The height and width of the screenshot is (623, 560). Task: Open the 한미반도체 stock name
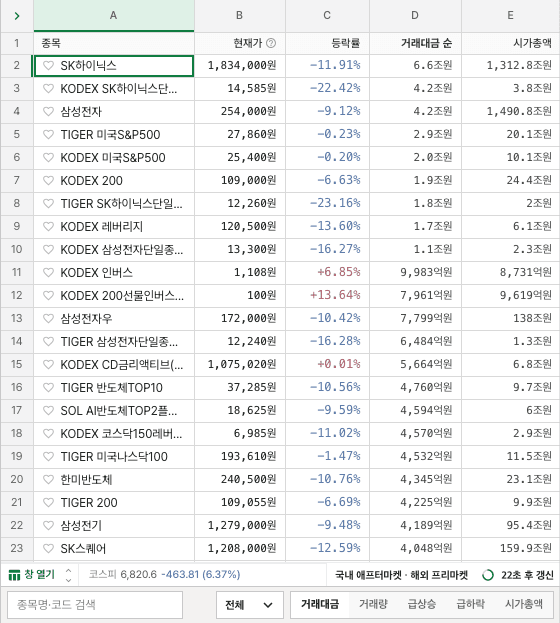pos(86,480)
